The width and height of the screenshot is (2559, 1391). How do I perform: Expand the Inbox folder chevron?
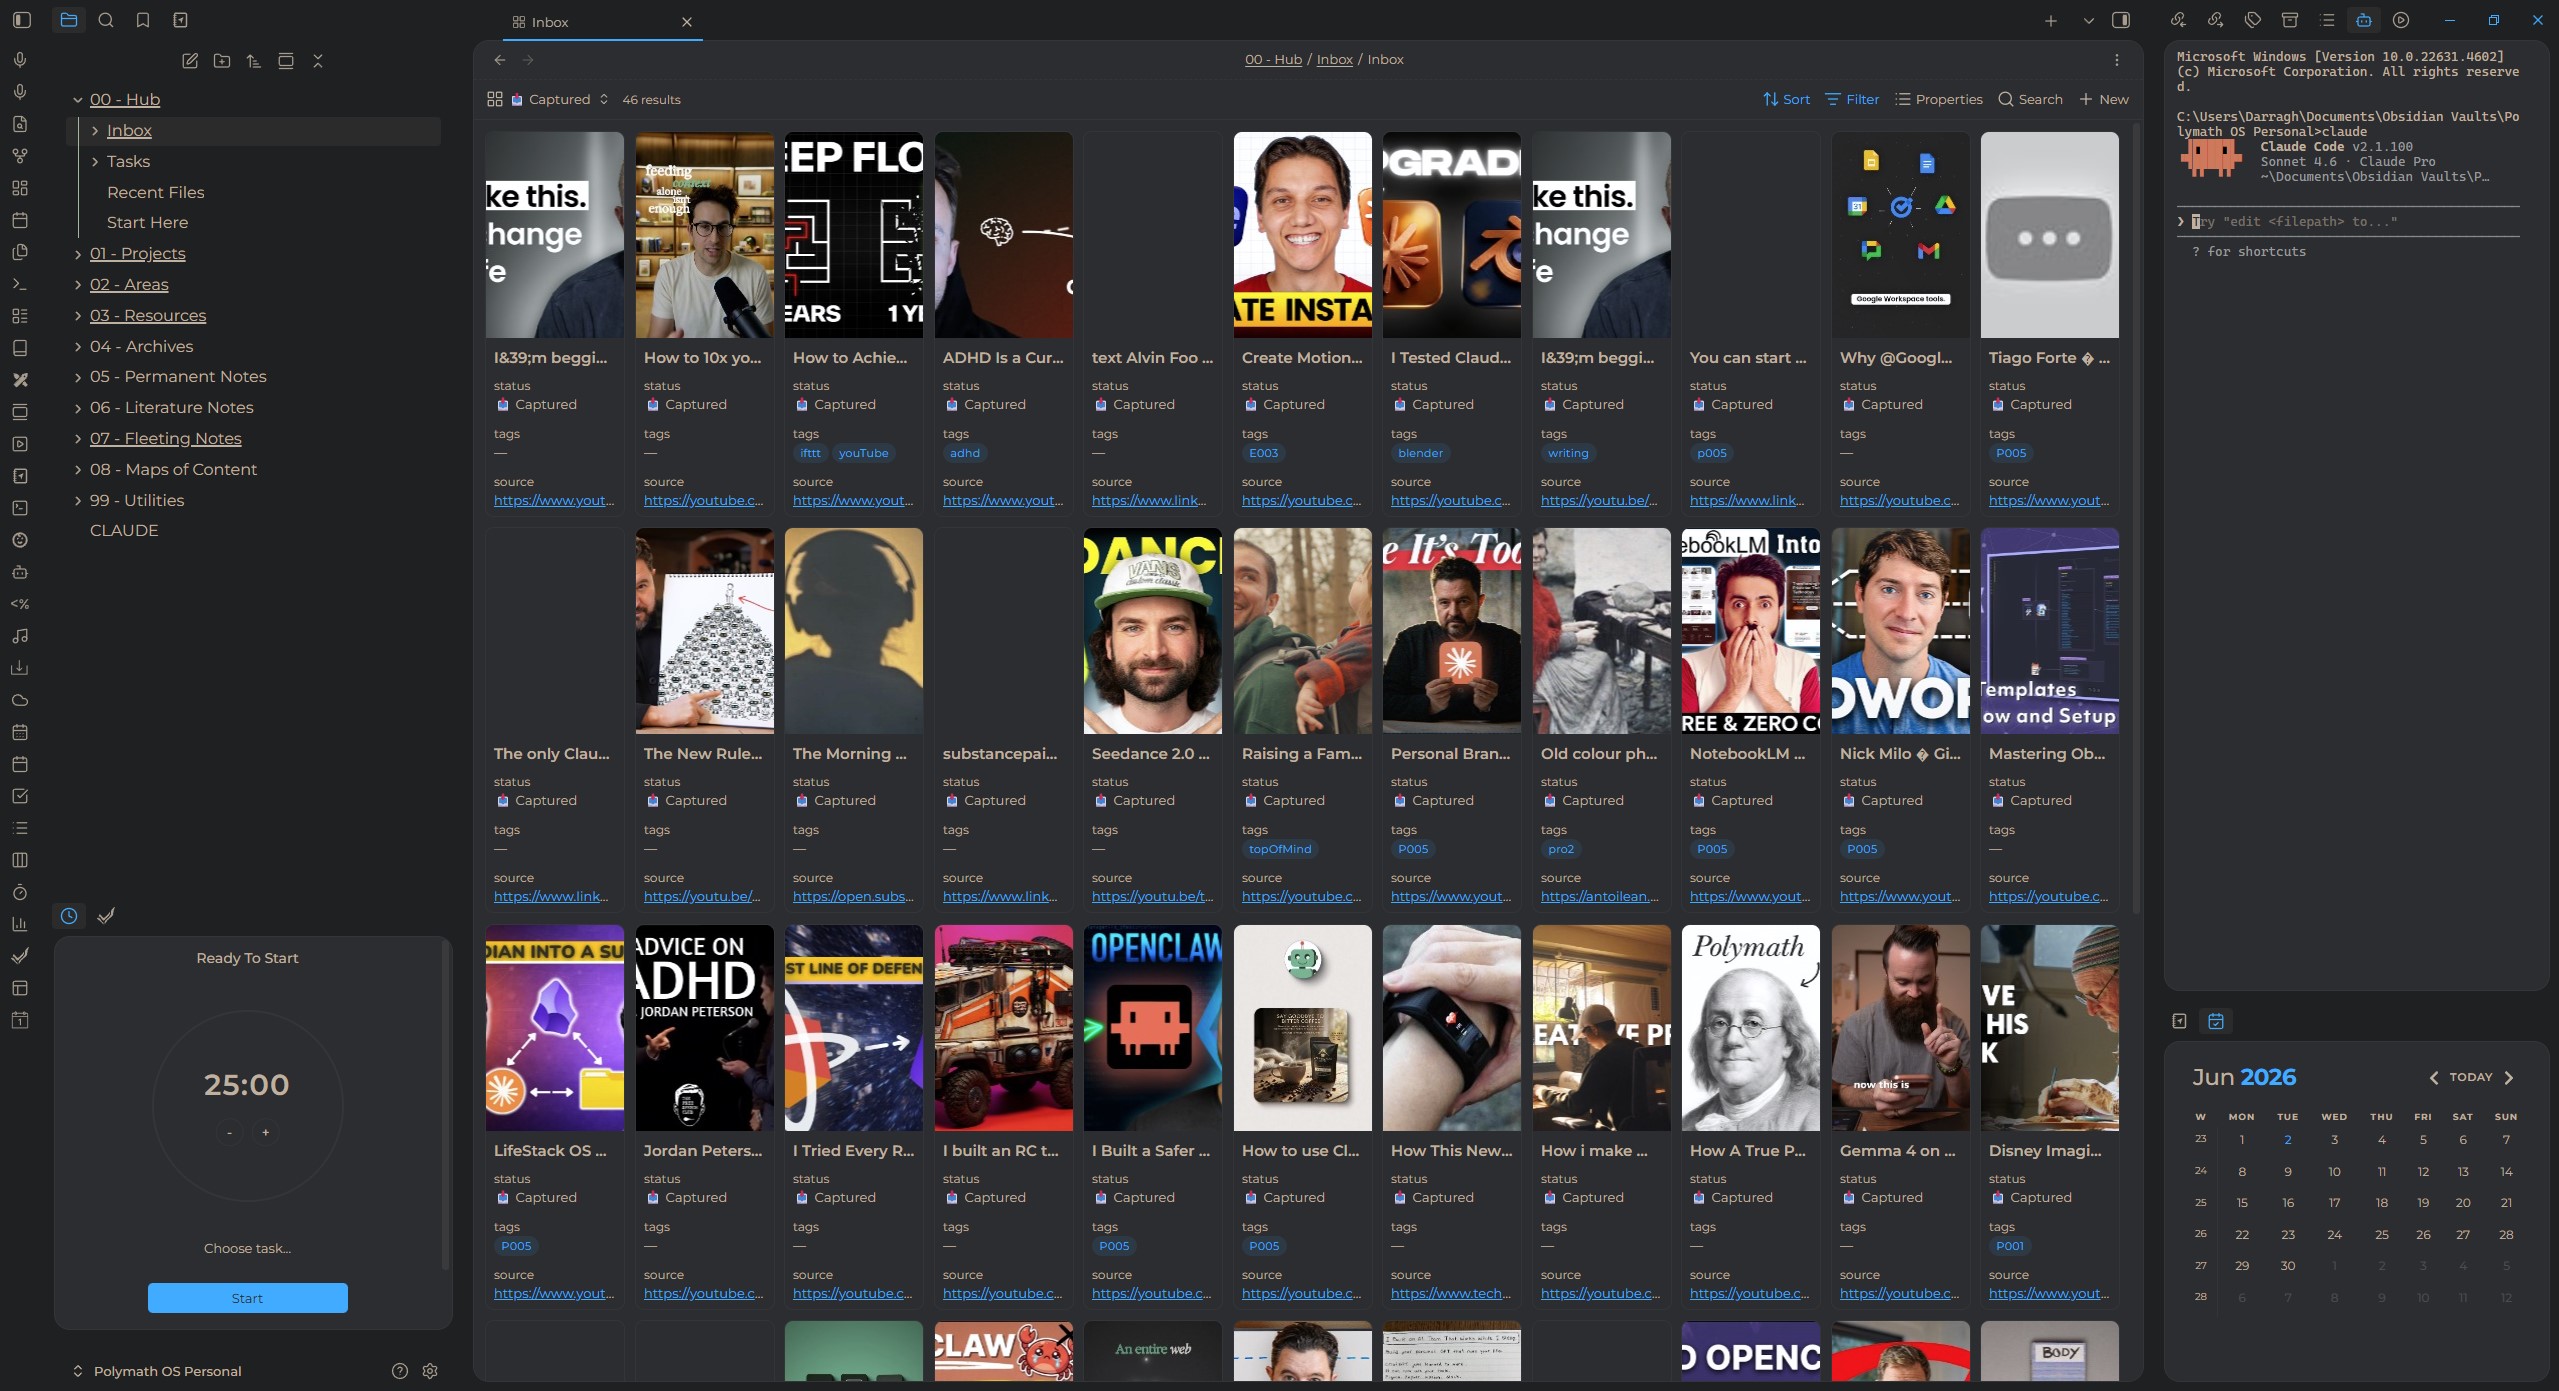95,131
